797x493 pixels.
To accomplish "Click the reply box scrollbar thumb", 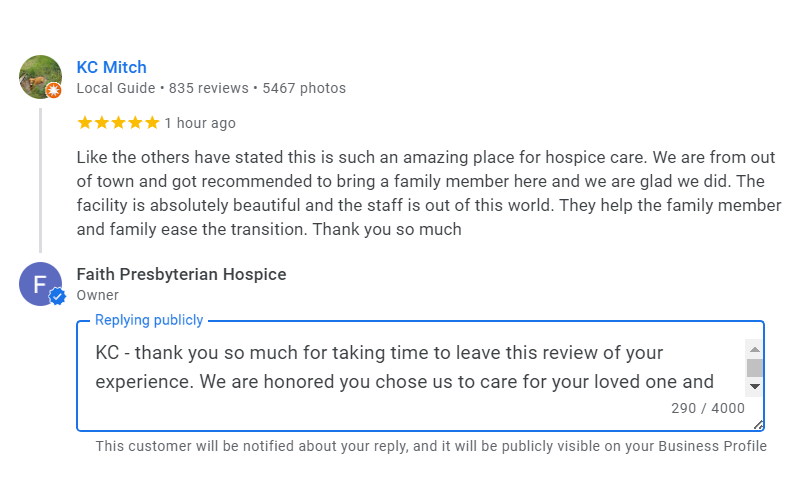I will coord(755,367).
